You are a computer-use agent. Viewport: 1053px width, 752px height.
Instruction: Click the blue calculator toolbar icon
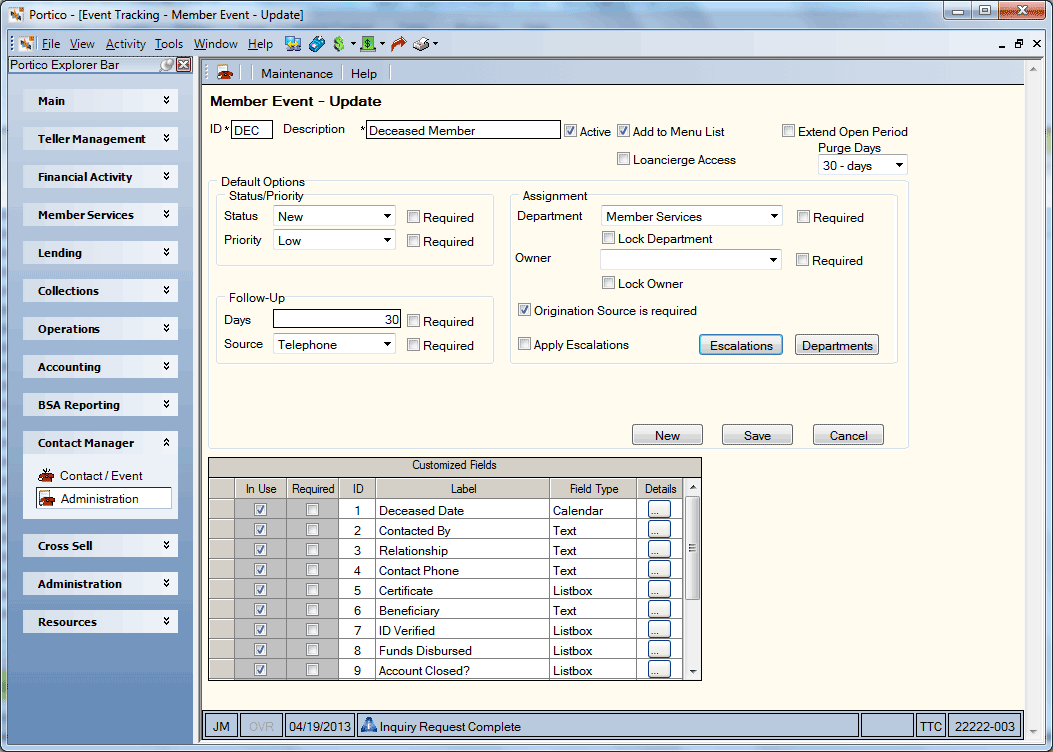click(x=317, y=44)
